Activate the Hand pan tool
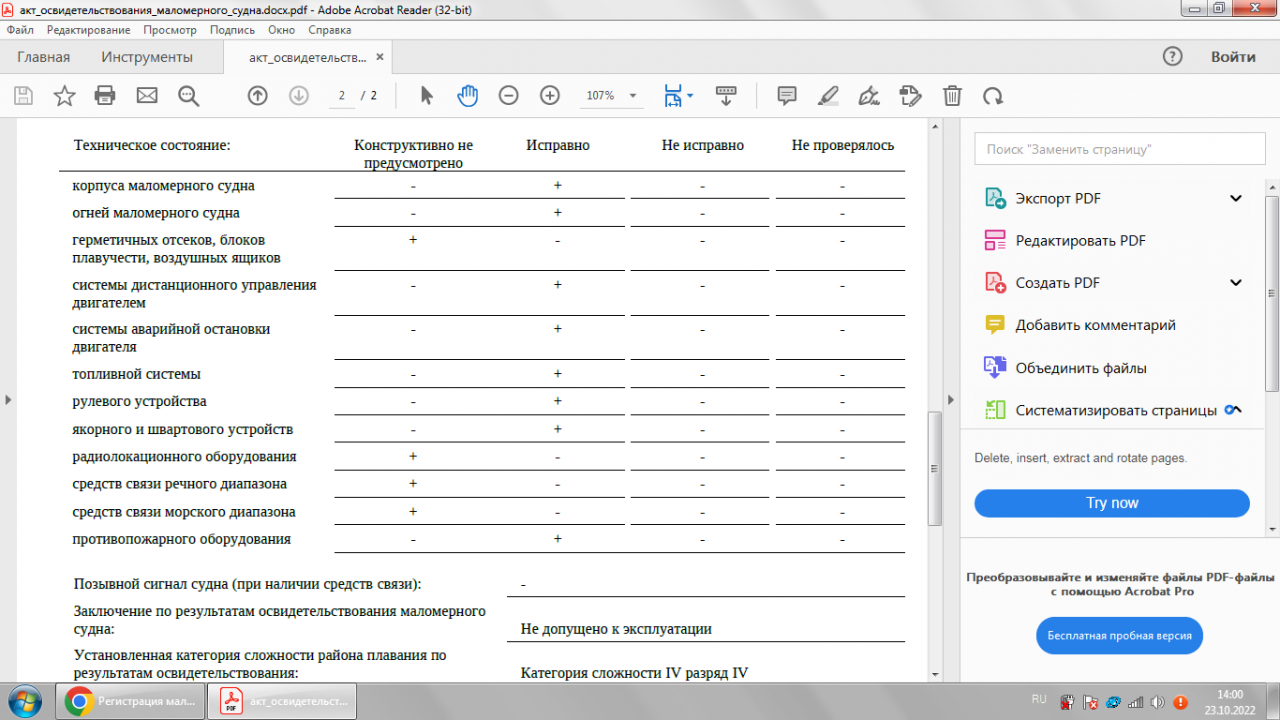 click(468, 96)
